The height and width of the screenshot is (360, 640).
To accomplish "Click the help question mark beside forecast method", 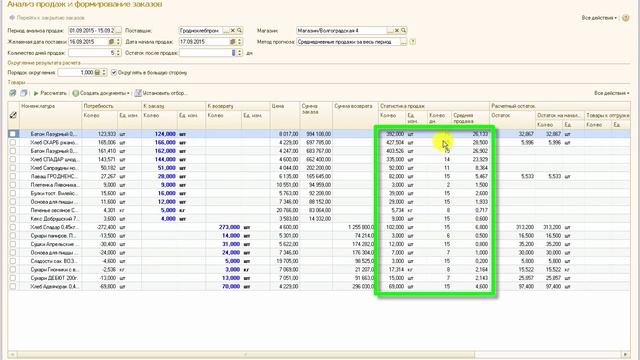I will (413, 42).
